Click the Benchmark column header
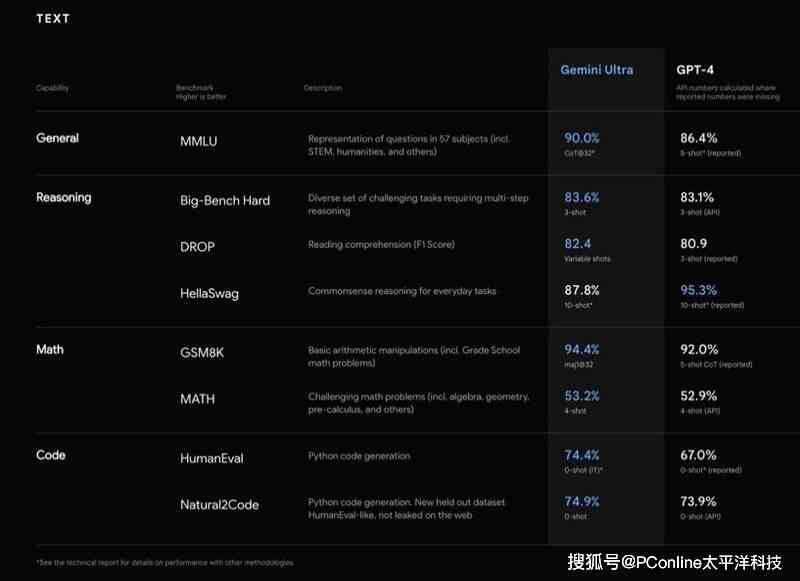This screenshot has height=581, width=800. (x=201, y=92)
